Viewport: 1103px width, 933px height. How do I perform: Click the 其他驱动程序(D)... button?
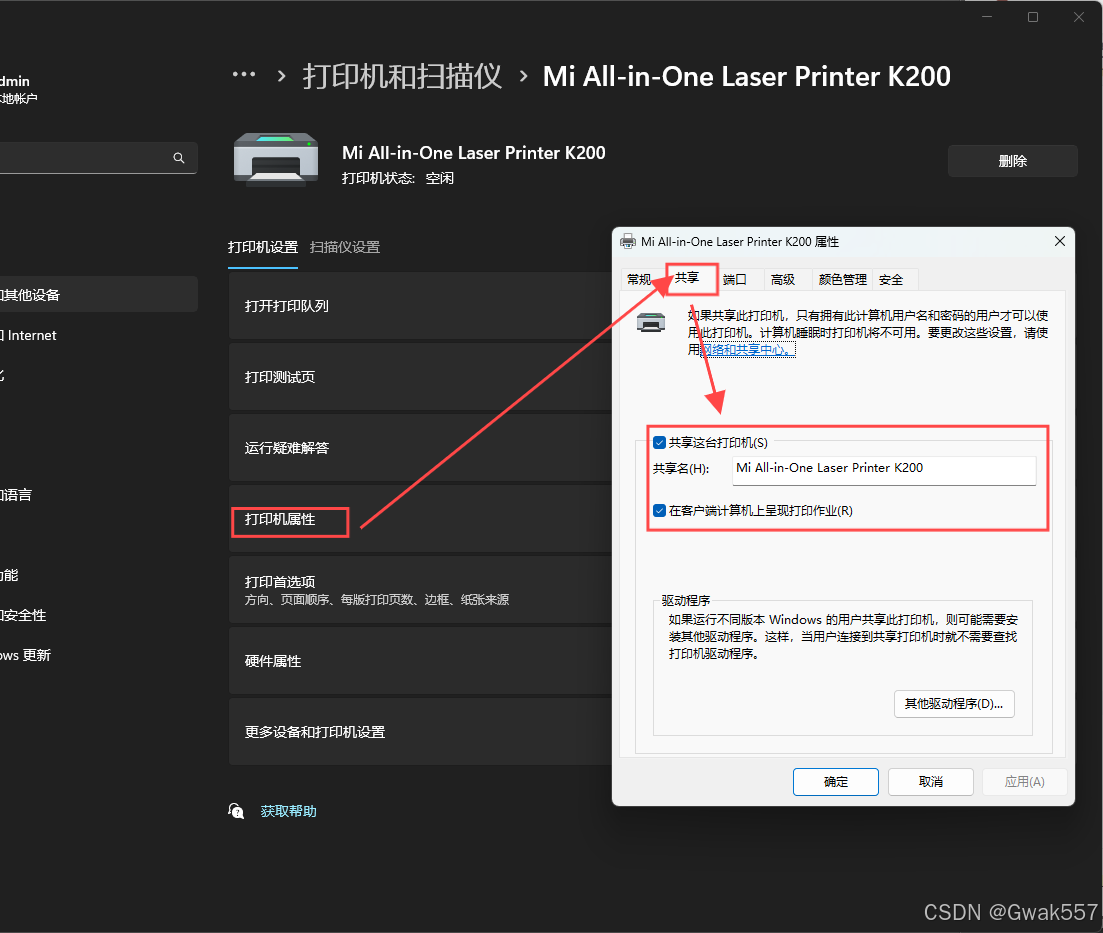[954, 704]
